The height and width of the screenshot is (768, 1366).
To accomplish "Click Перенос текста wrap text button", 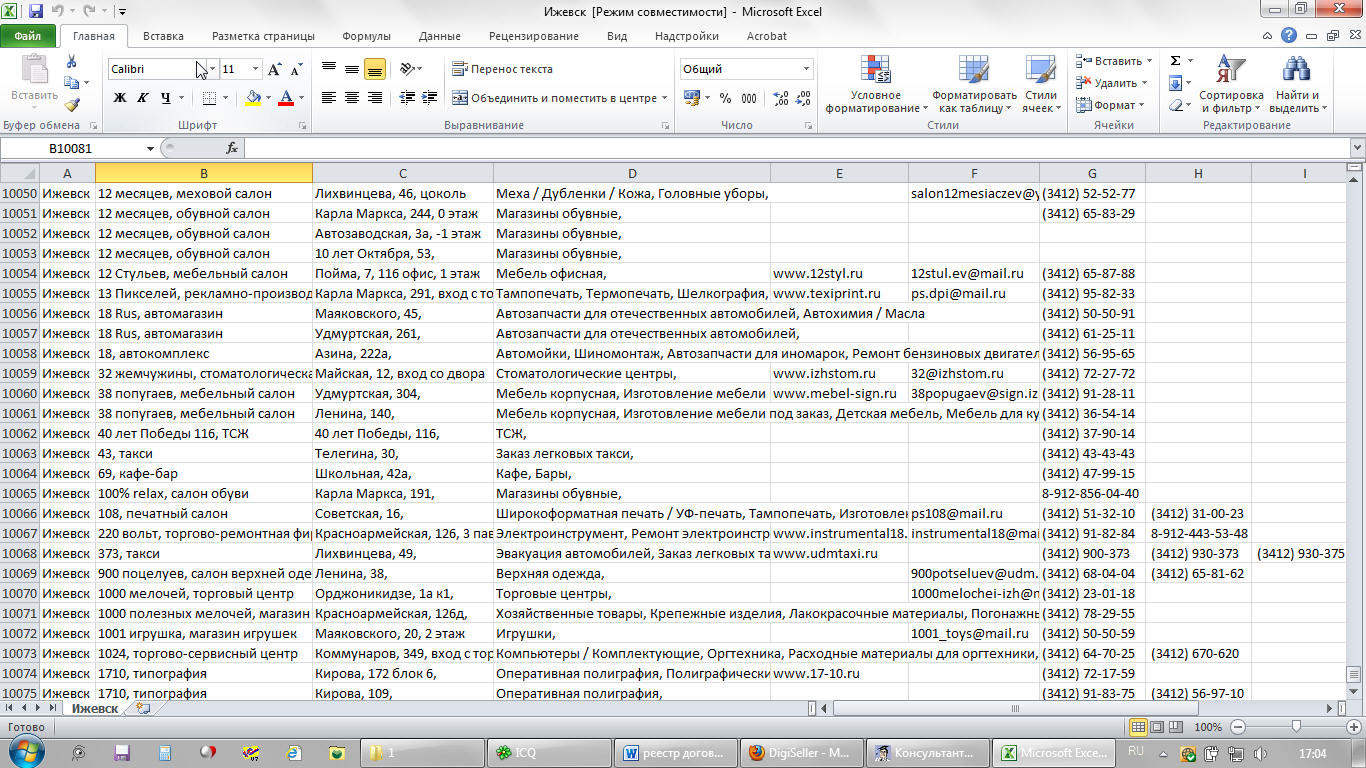I will (x=502, y=69).
